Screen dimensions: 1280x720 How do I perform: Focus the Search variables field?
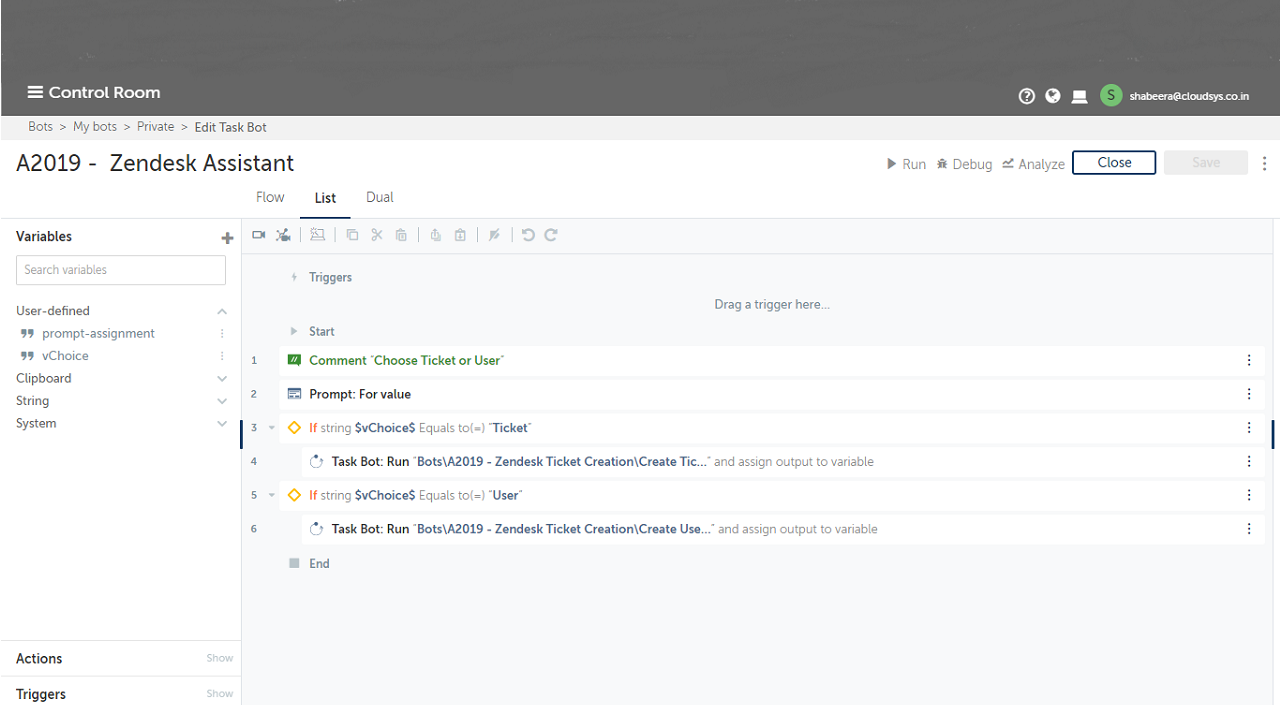[x=121, y=270]
